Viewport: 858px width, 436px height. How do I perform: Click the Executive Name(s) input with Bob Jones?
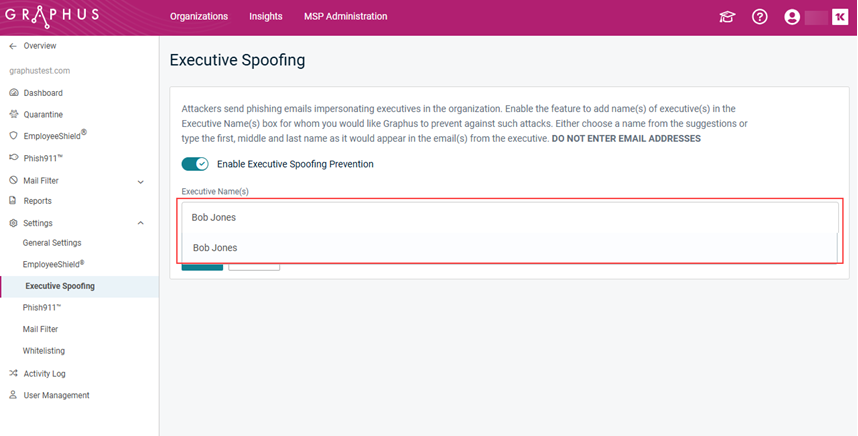[510, 218]
